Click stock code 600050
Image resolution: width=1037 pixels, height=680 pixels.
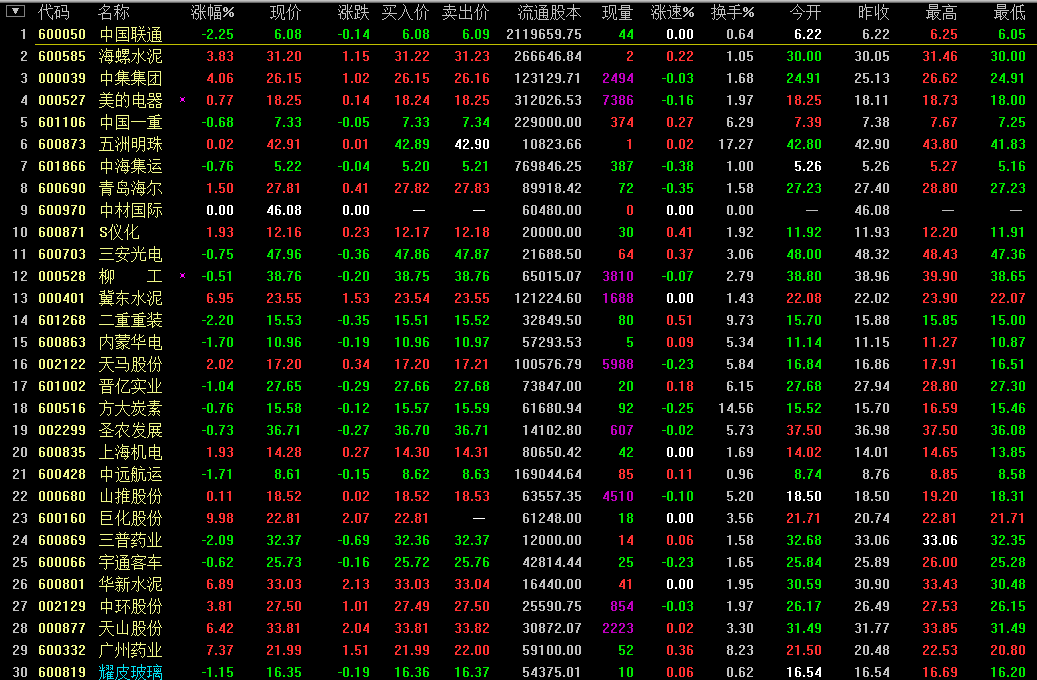tap(62, 34)
